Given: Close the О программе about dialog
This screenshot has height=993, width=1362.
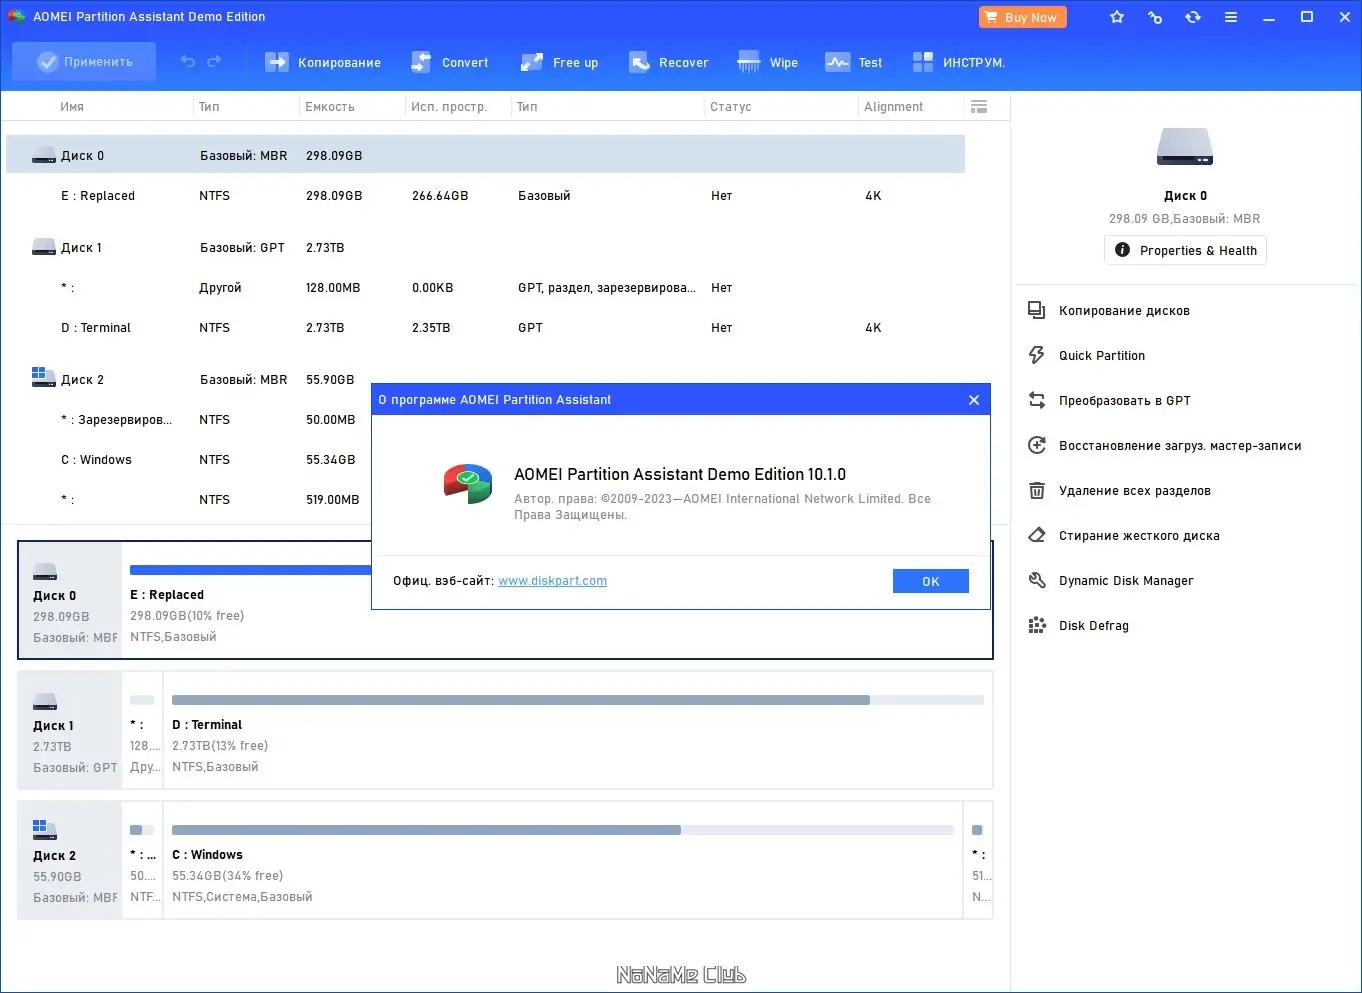Looking at the screenshot, I should pyautogui.click(x=974, y=400).
